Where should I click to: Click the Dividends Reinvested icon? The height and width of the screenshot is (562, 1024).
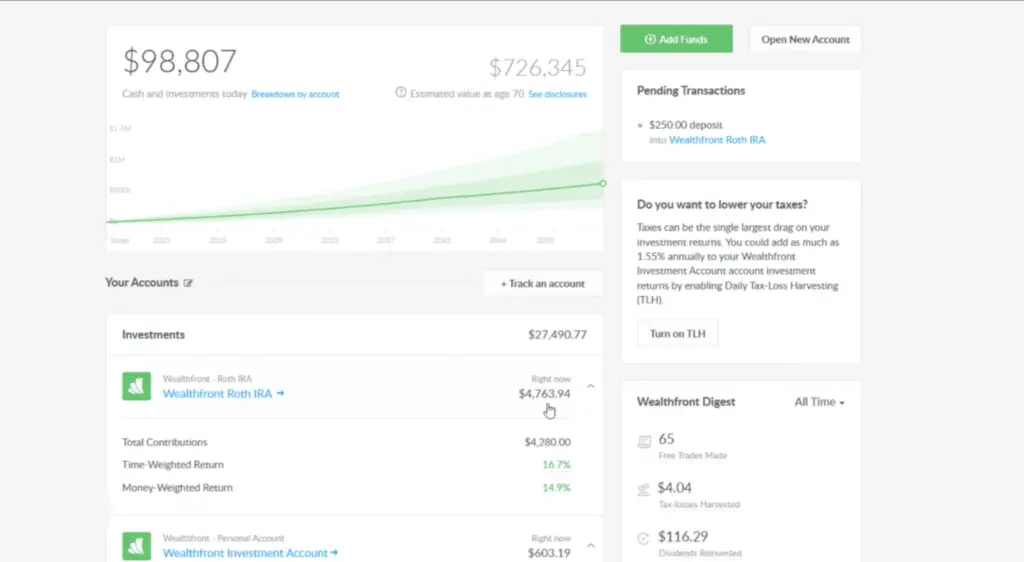(643, 539)
